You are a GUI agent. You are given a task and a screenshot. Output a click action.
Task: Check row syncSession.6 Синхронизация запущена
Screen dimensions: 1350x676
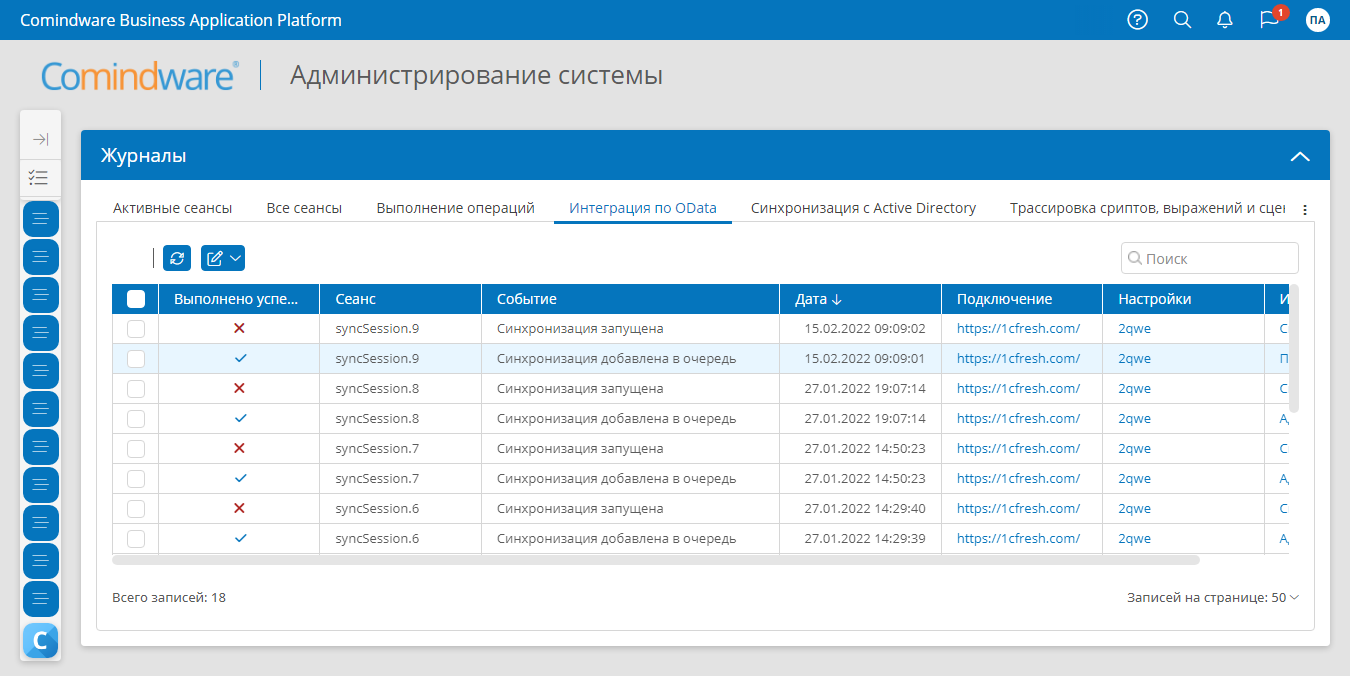[136, 509]
